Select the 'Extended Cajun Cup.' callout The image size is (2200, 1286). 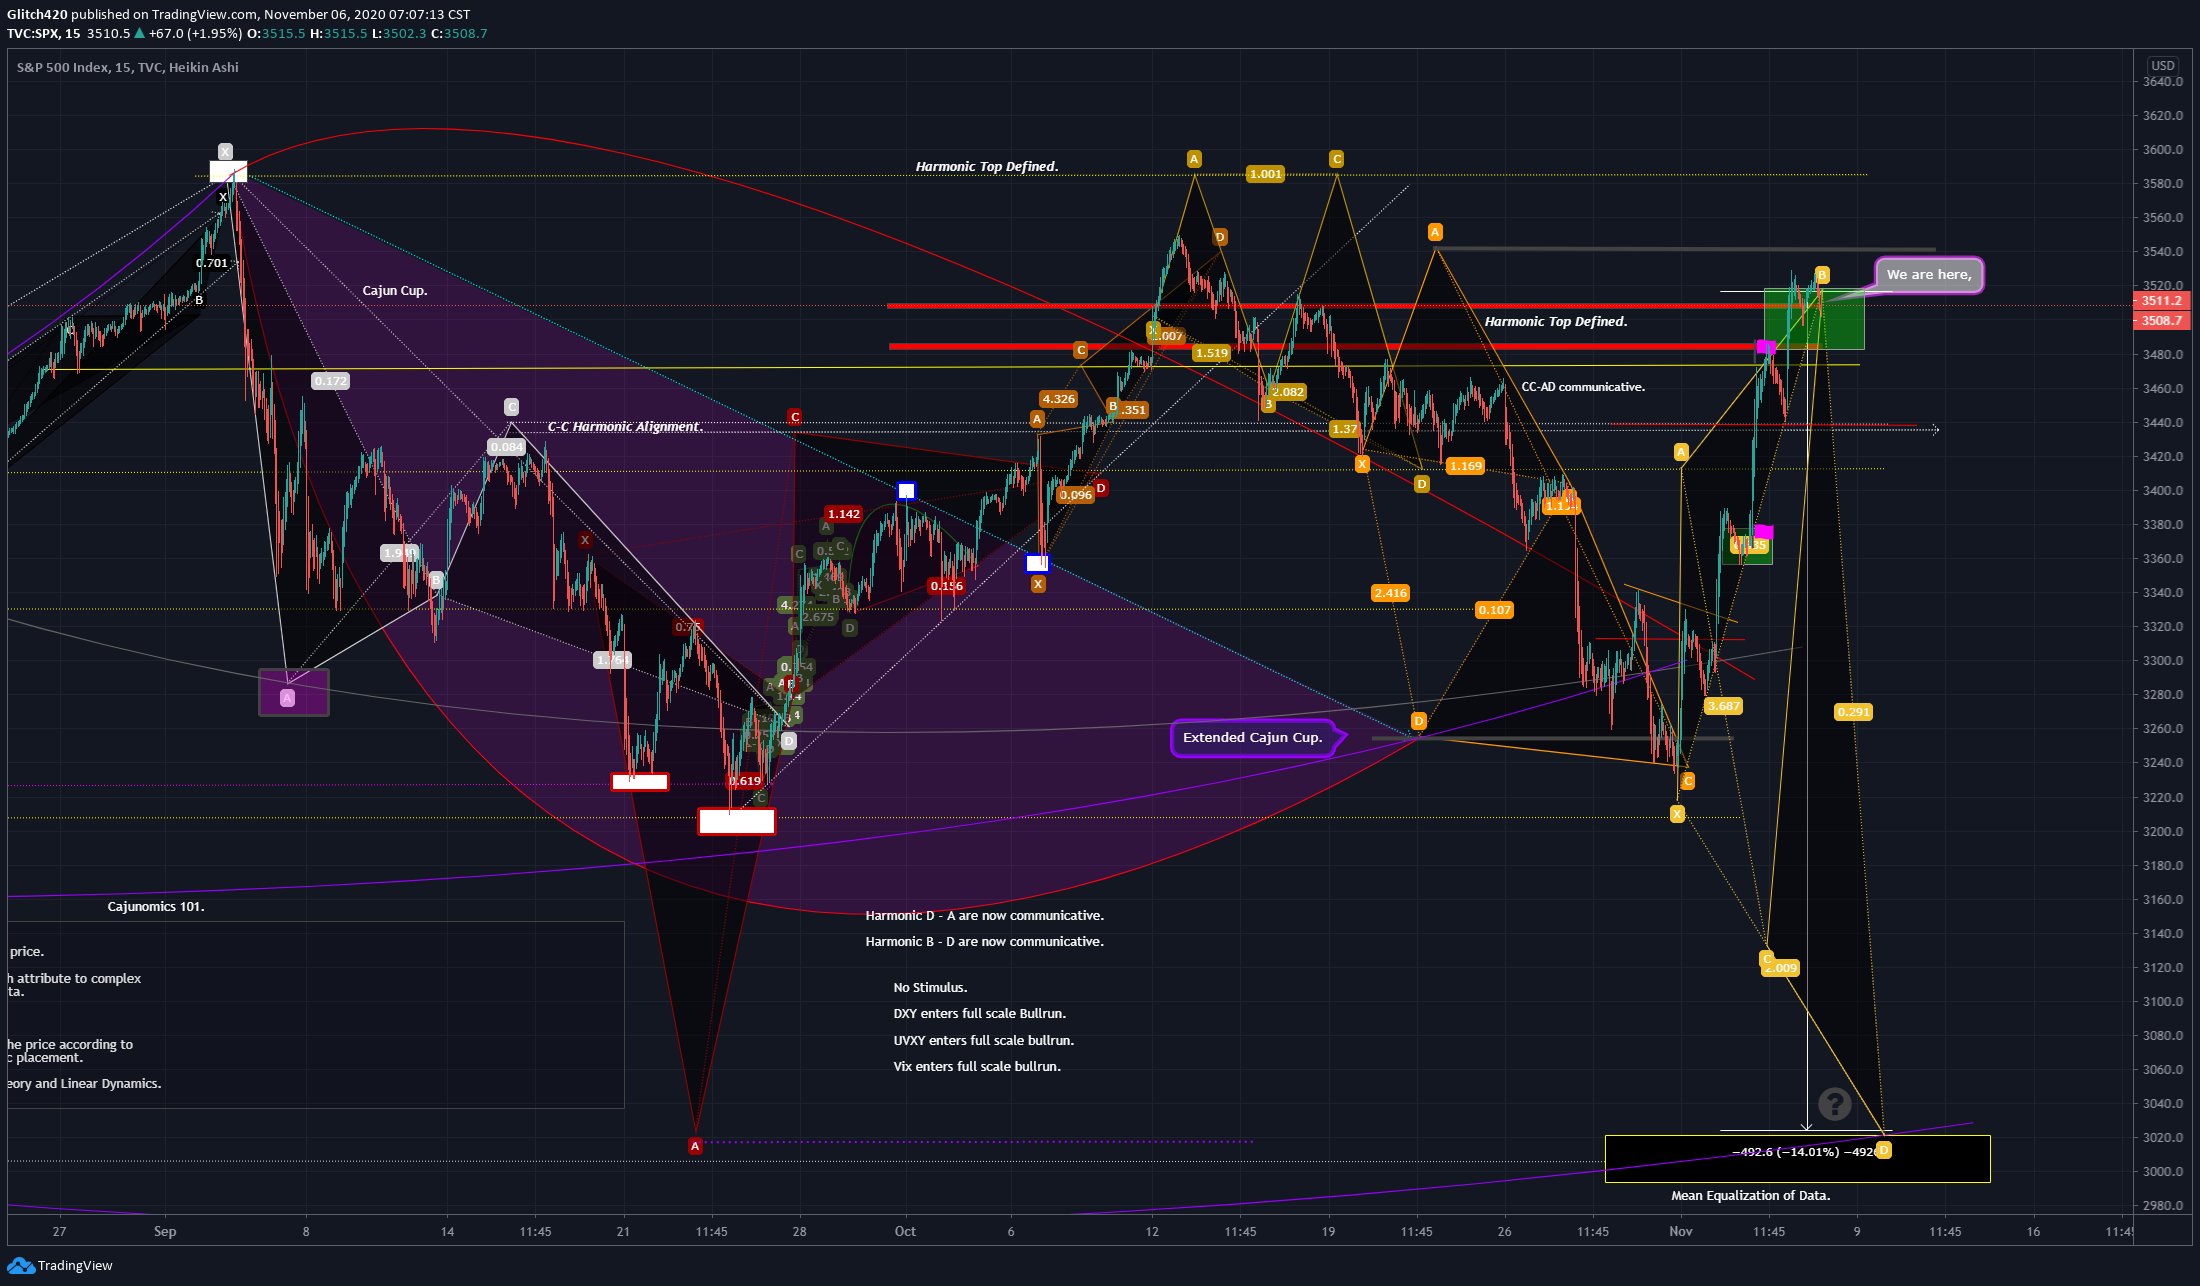1253,738
